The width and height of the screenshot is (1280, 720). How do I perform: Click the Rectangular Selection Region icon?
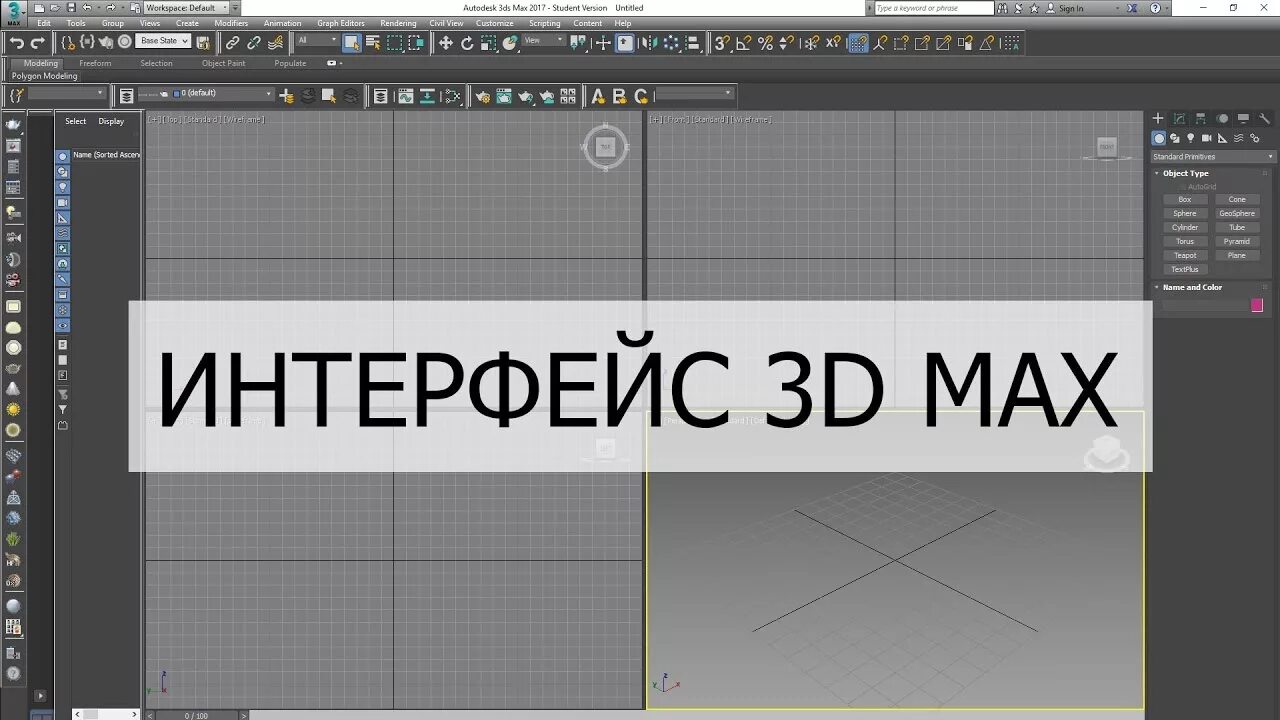tap(395, 43)
